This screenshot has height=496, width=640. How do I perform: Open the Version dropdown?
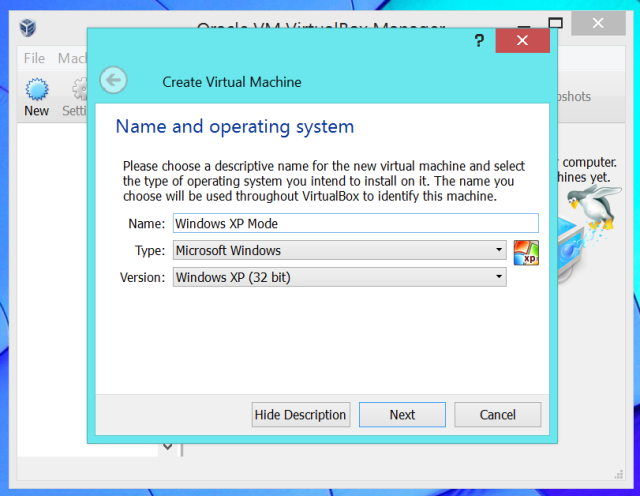tap(340, 277)
